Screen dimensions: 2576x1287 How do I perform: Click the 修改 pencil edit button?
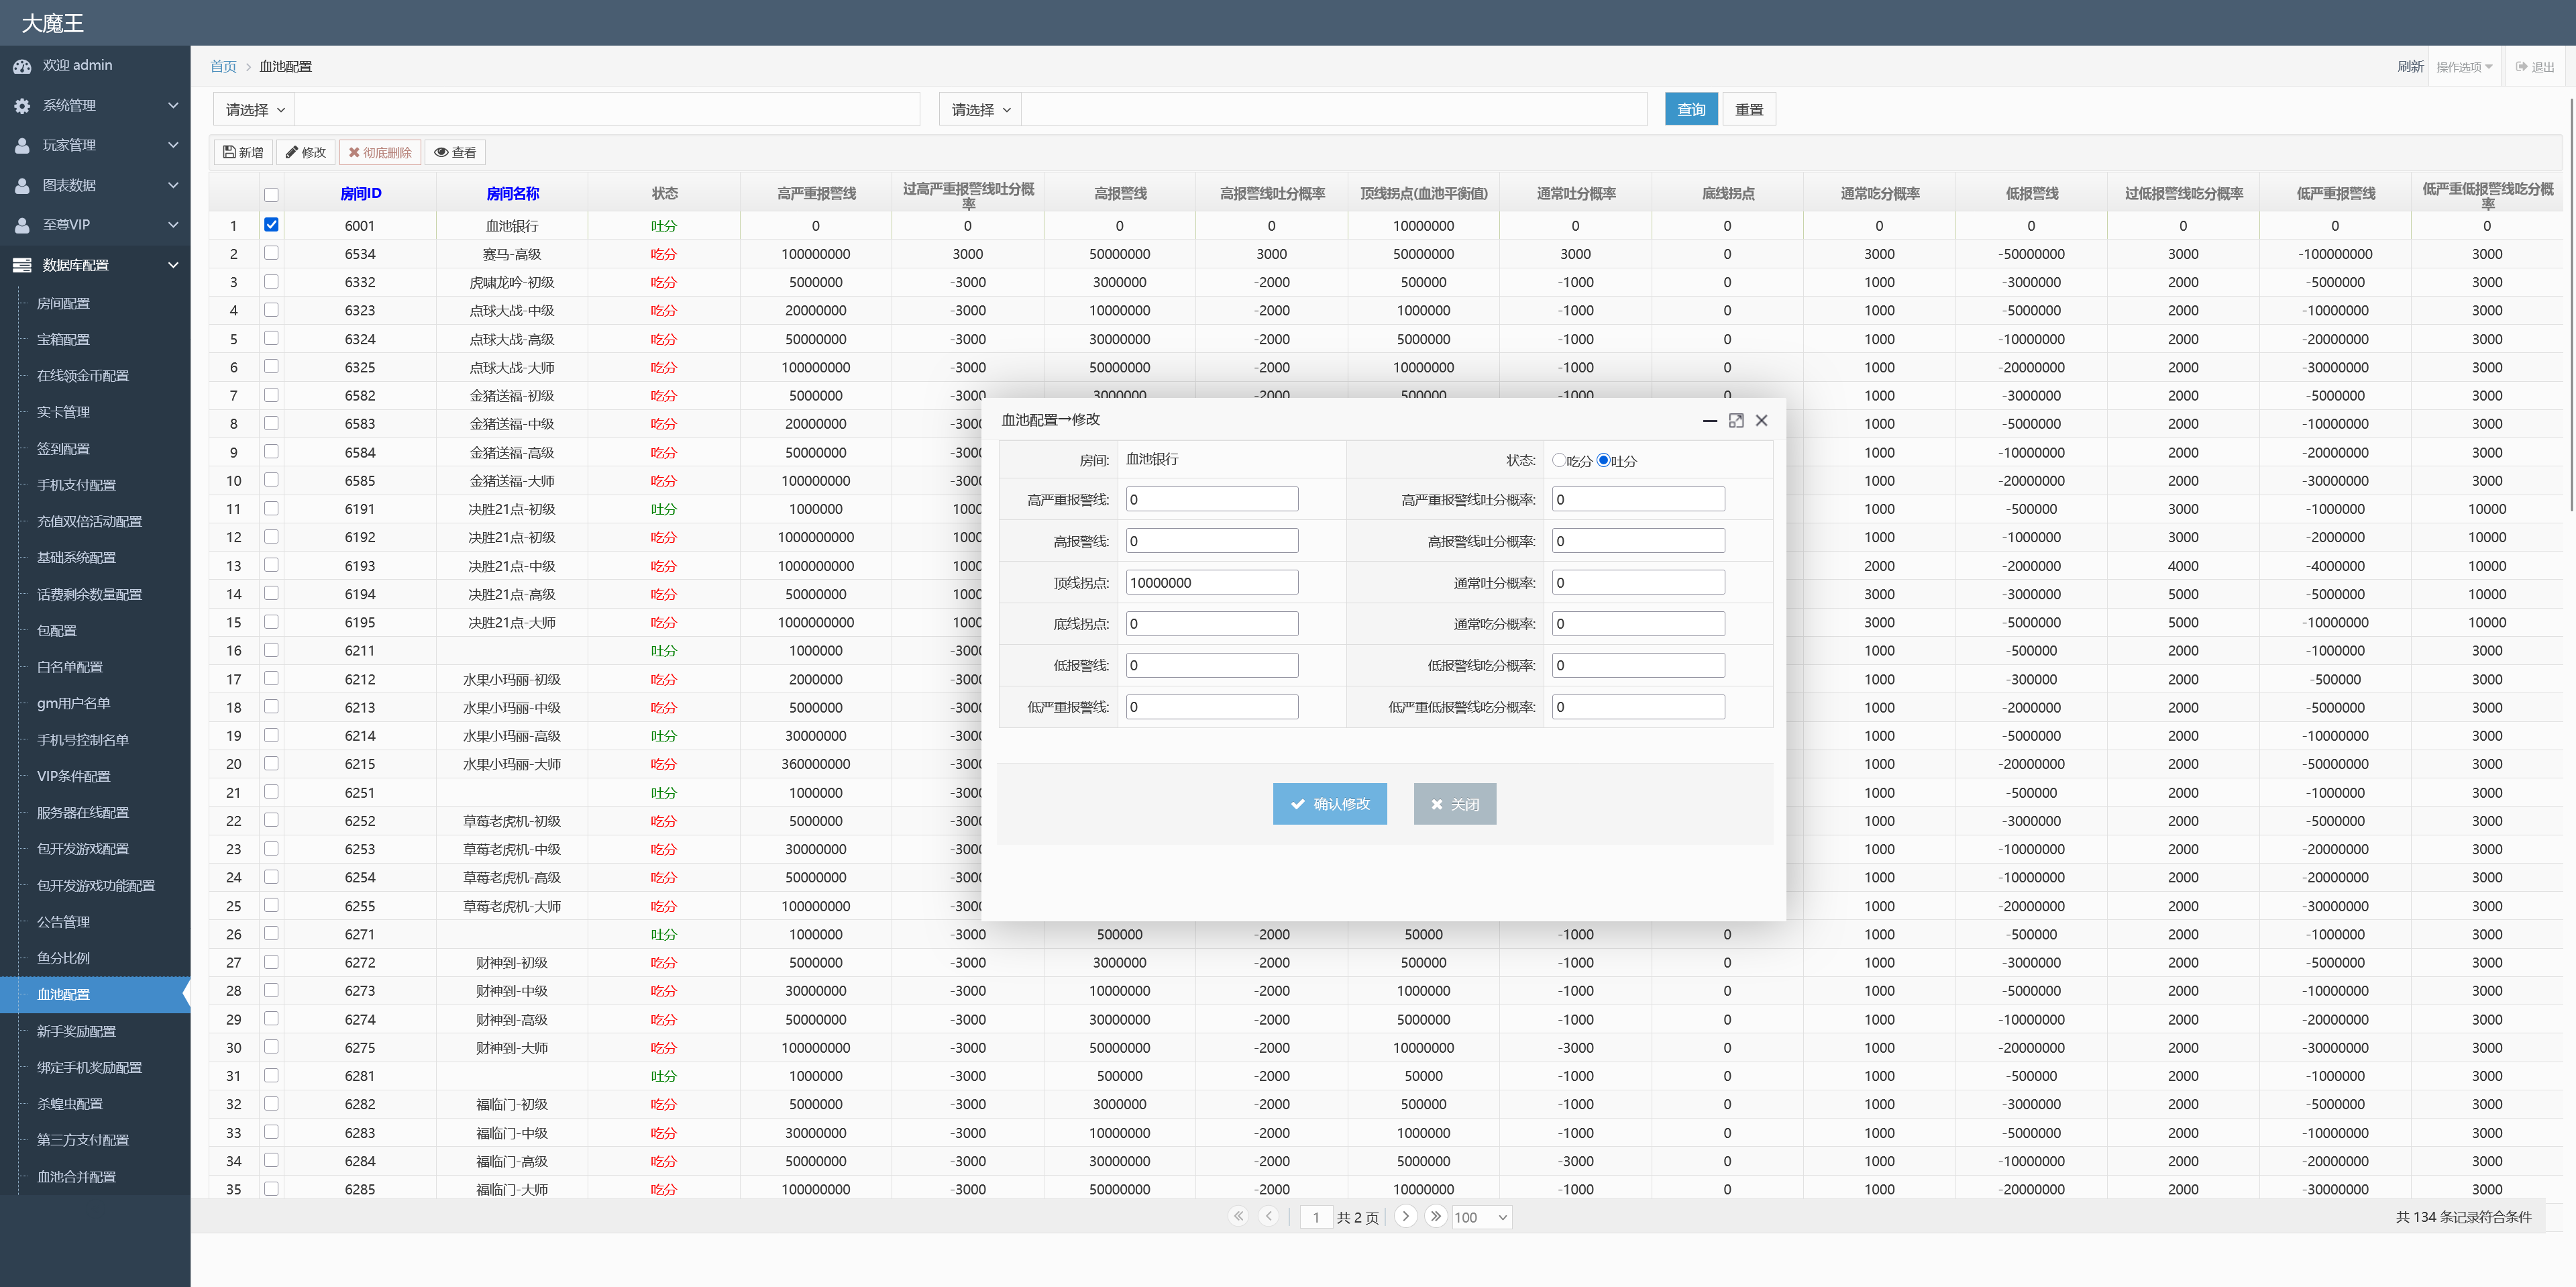click(x=306, y=152)
